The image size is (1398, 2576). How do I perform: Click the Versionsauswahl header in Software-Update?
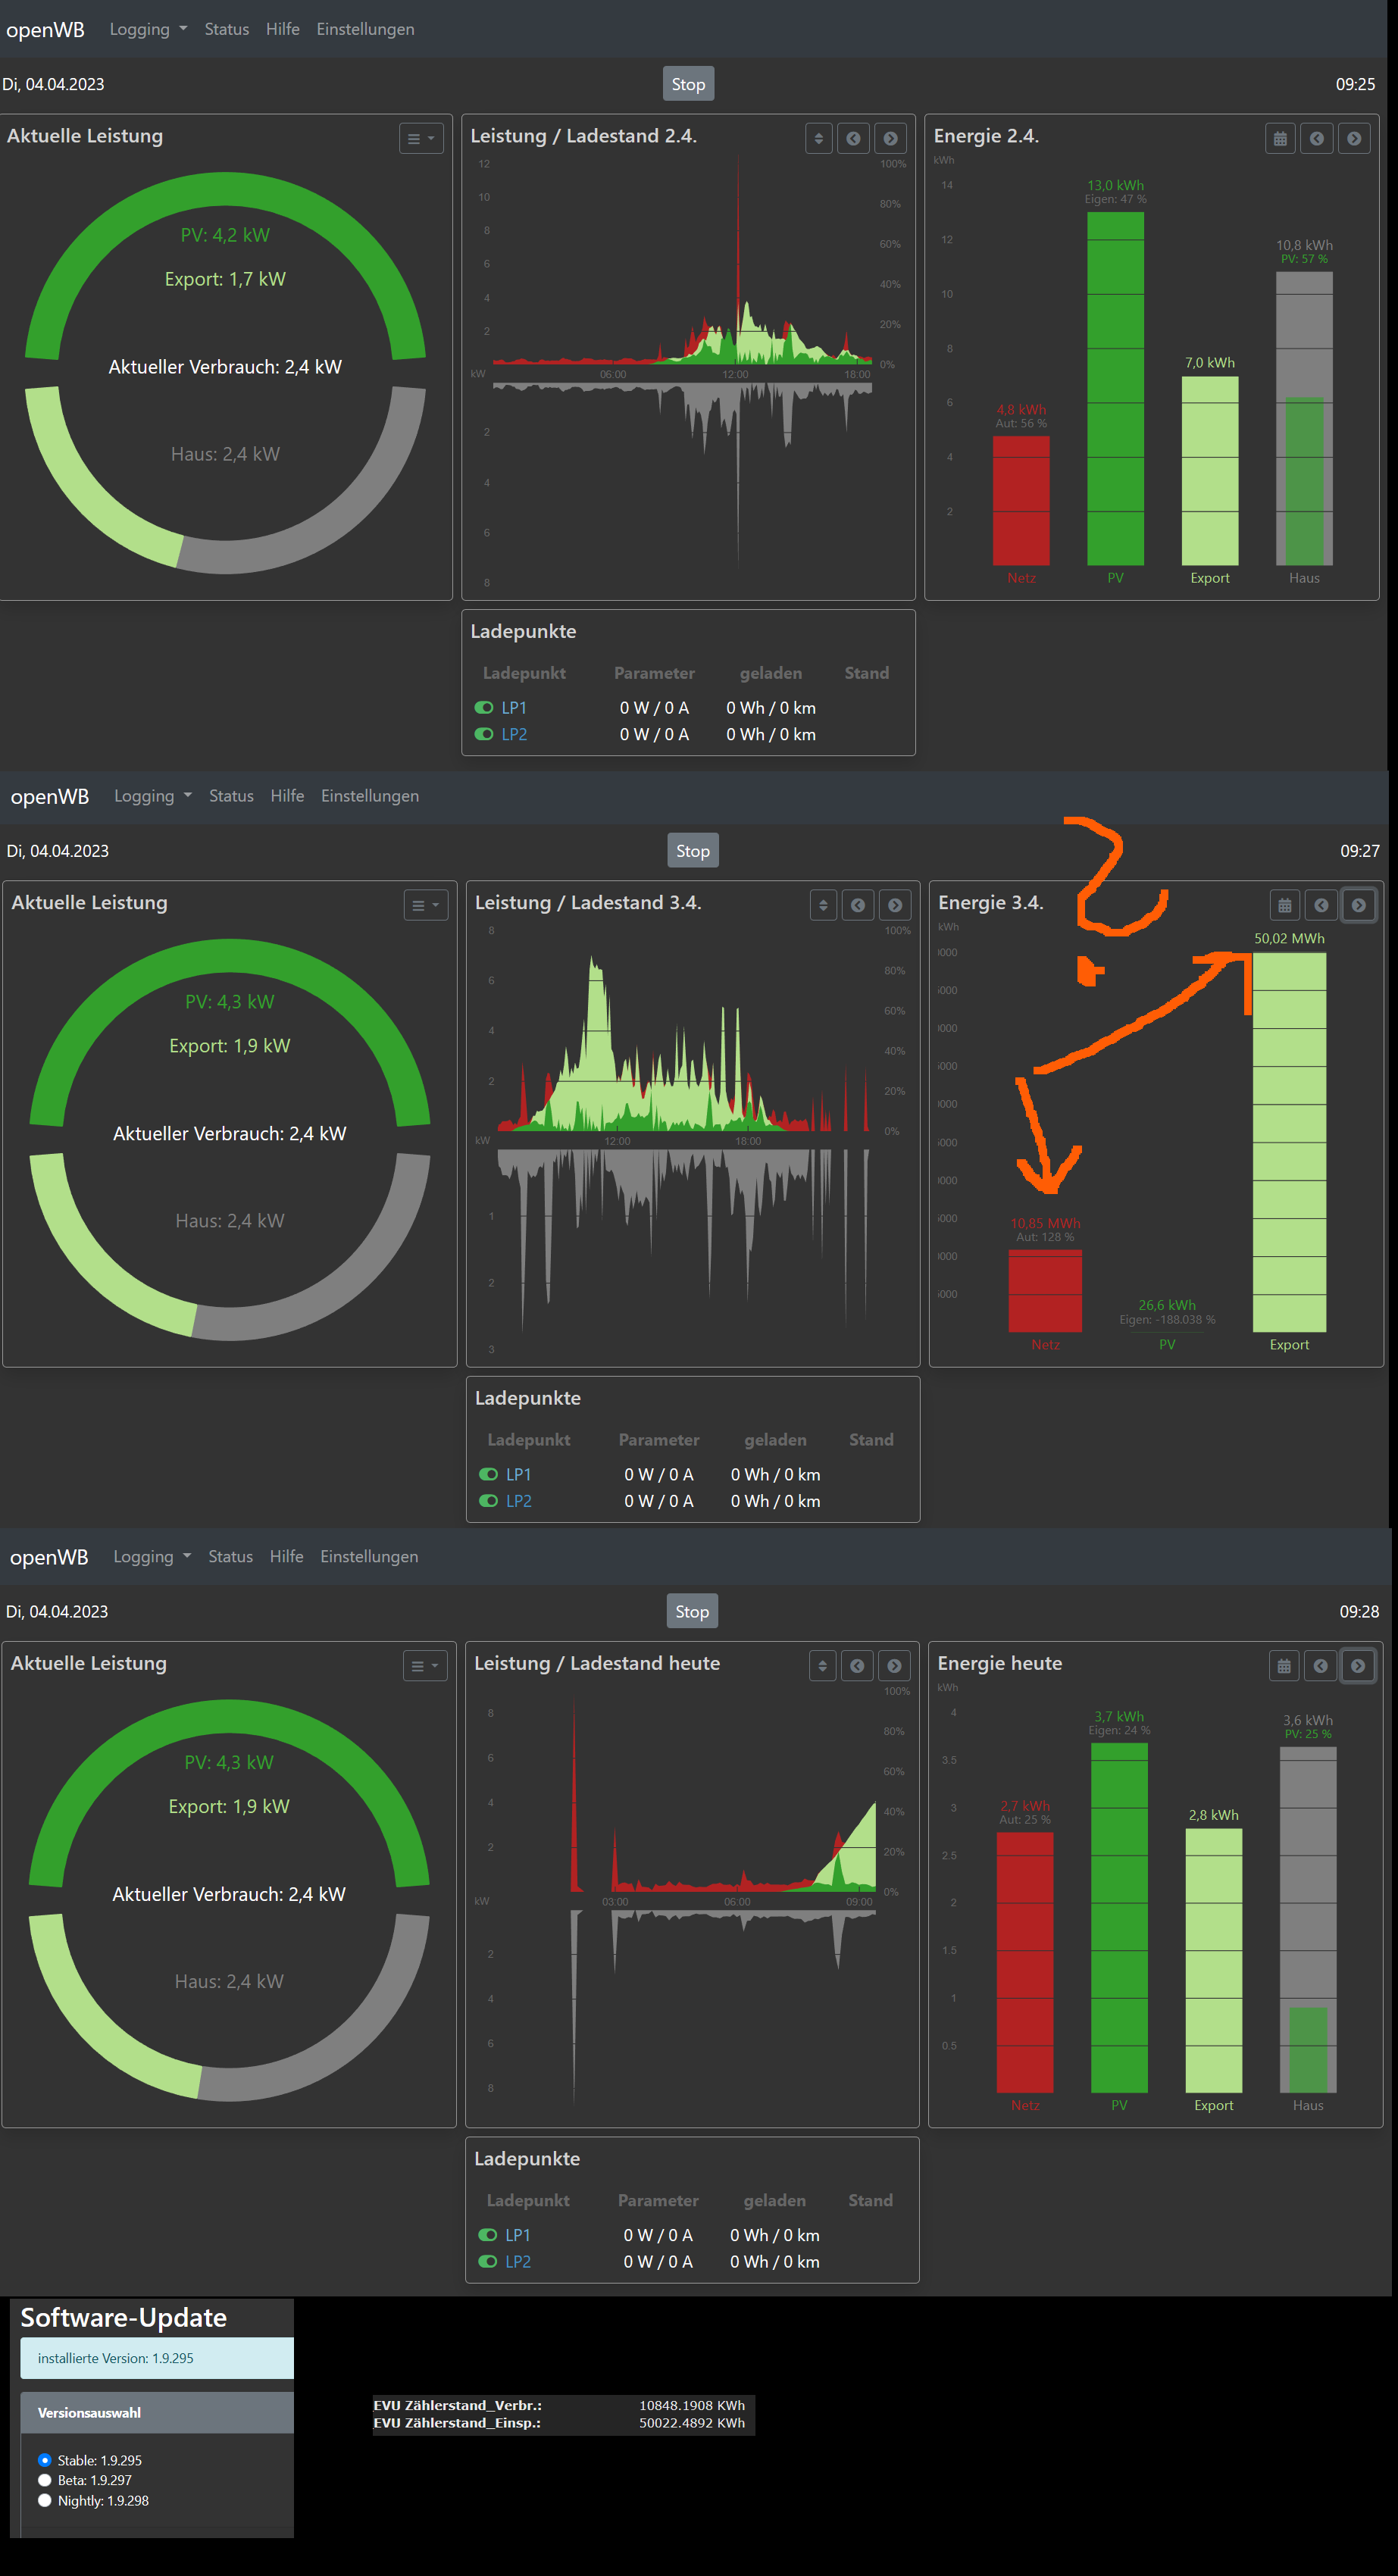coord(157,2413)
